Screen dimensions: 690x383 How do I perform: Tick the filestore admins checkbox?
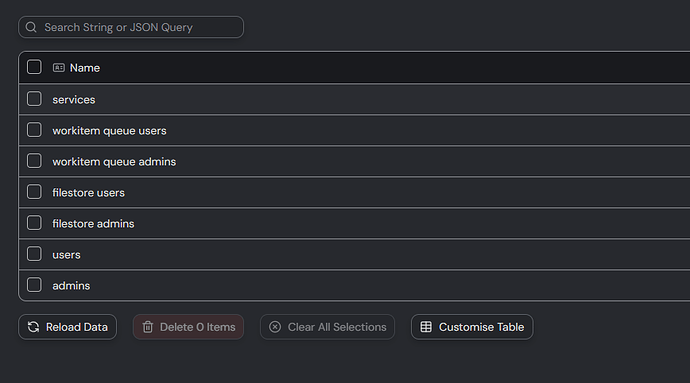pyautogui.click(x=34, y=223)
